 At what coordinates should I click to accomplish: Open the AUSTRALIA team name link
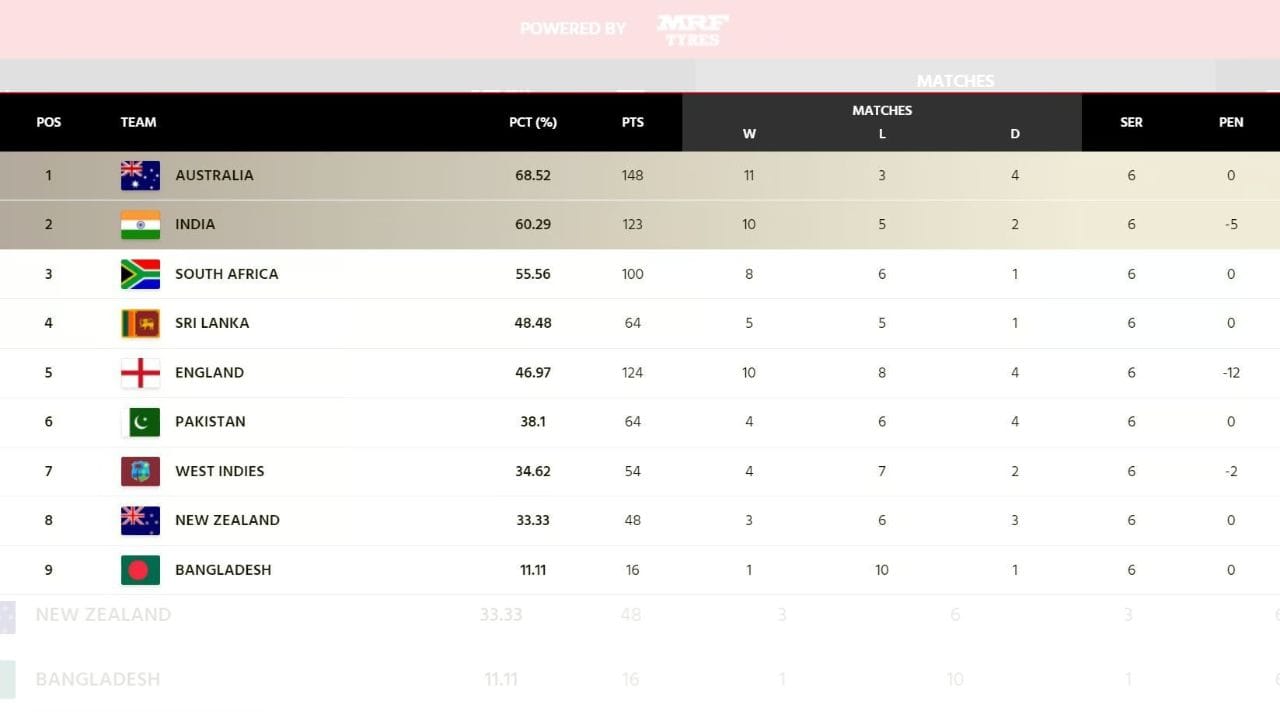tap(214, 175)
